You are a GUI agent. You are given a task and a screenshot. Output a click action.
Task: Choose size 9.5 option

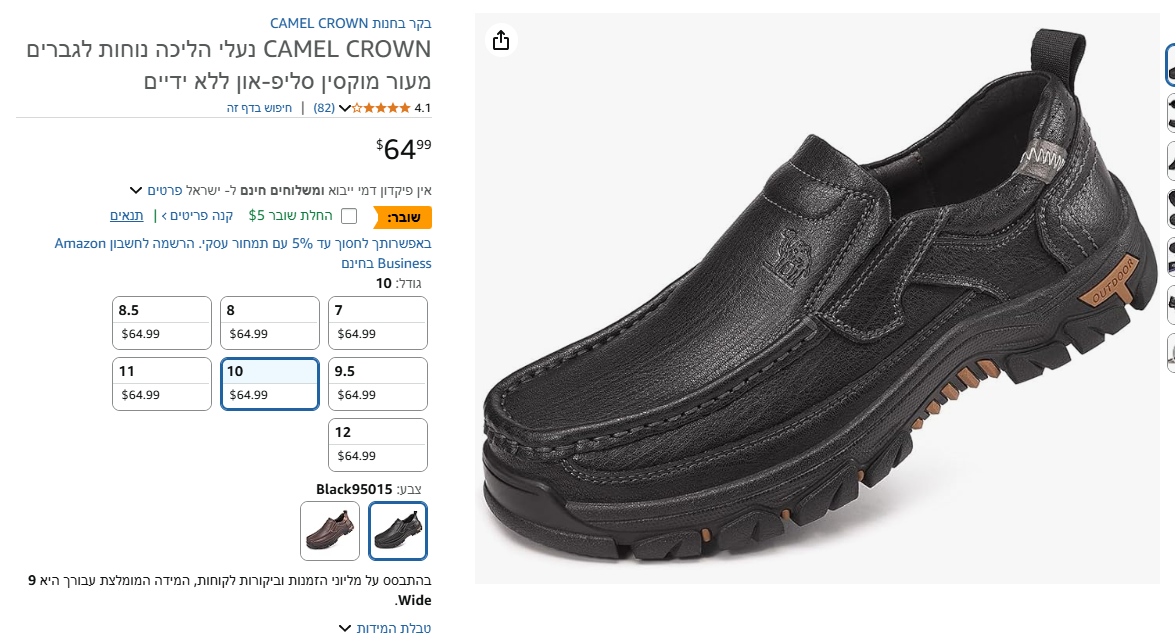tap(378, 383)
